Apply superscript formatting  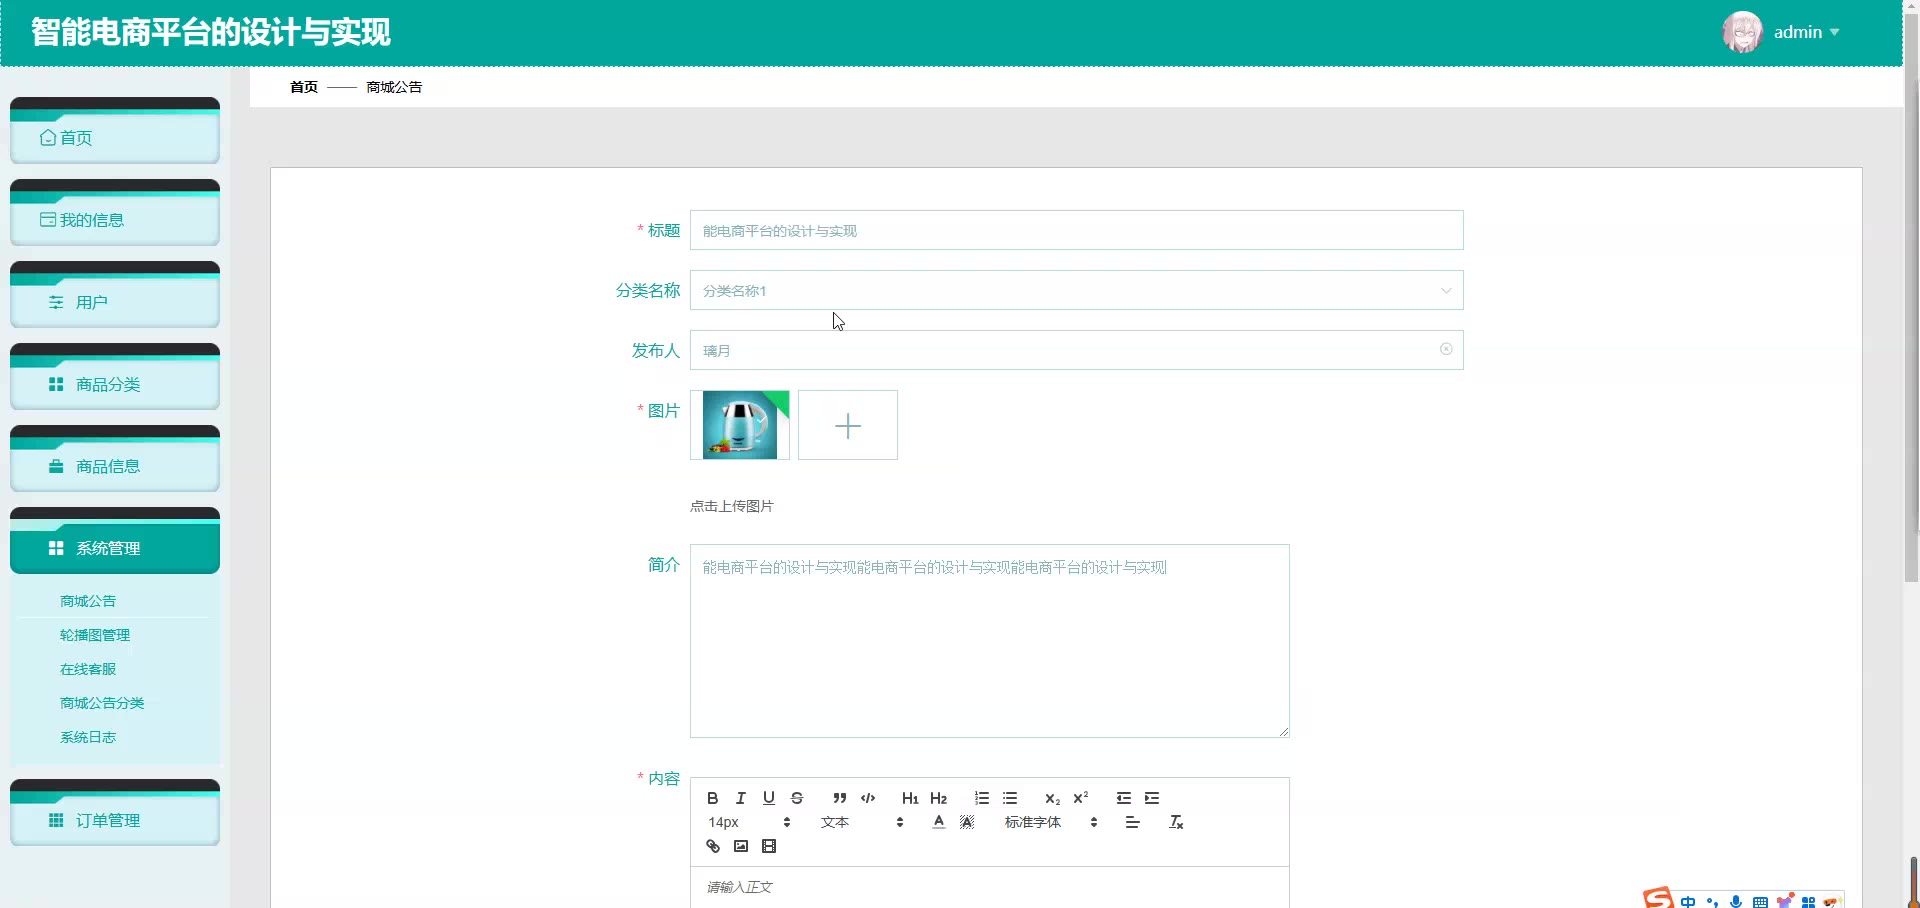point(1080,798)
